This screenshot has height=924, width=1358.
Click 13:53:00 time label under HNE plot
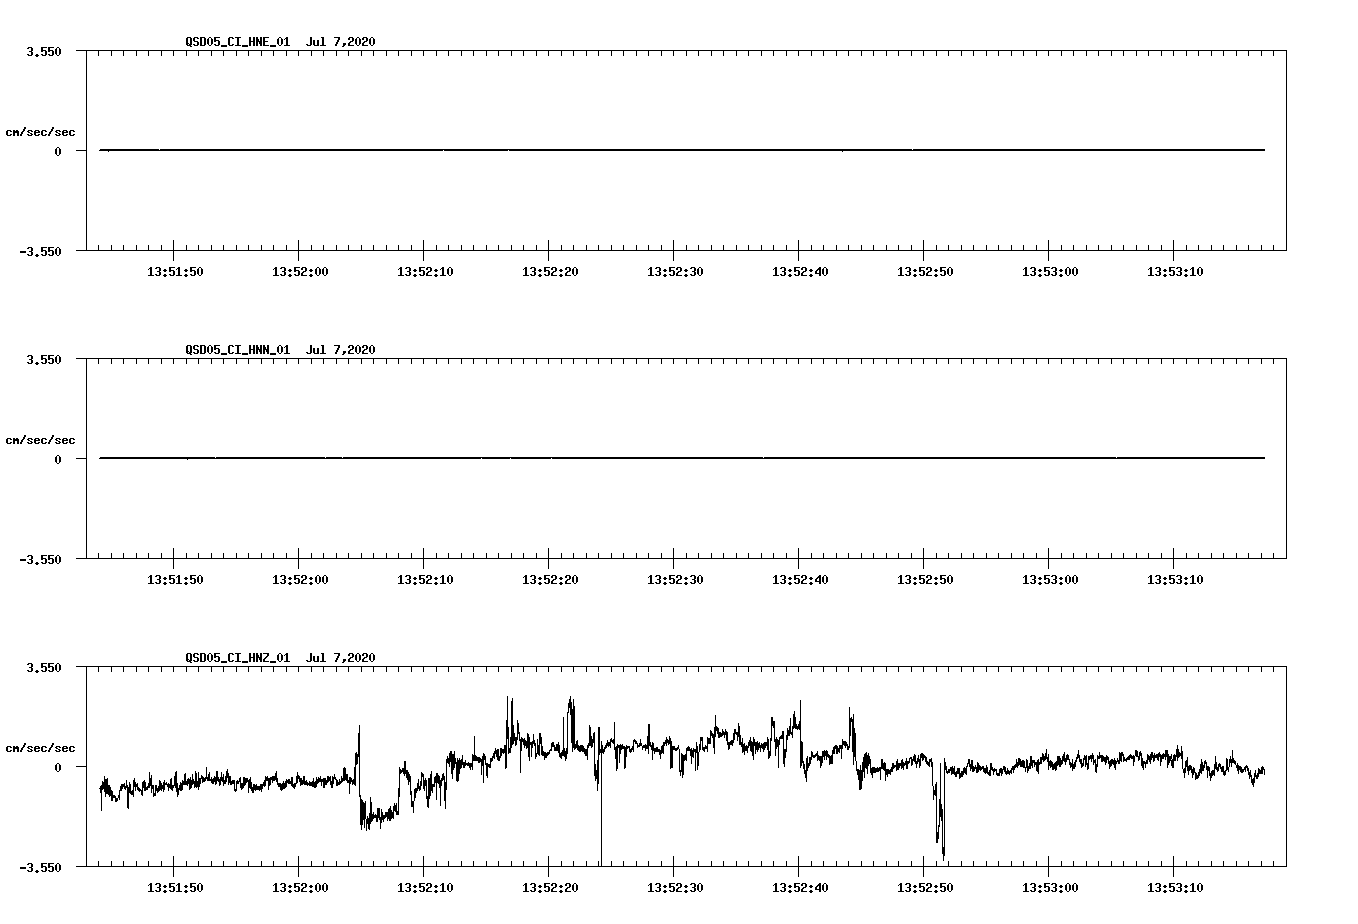click(x=1050, y=271)
